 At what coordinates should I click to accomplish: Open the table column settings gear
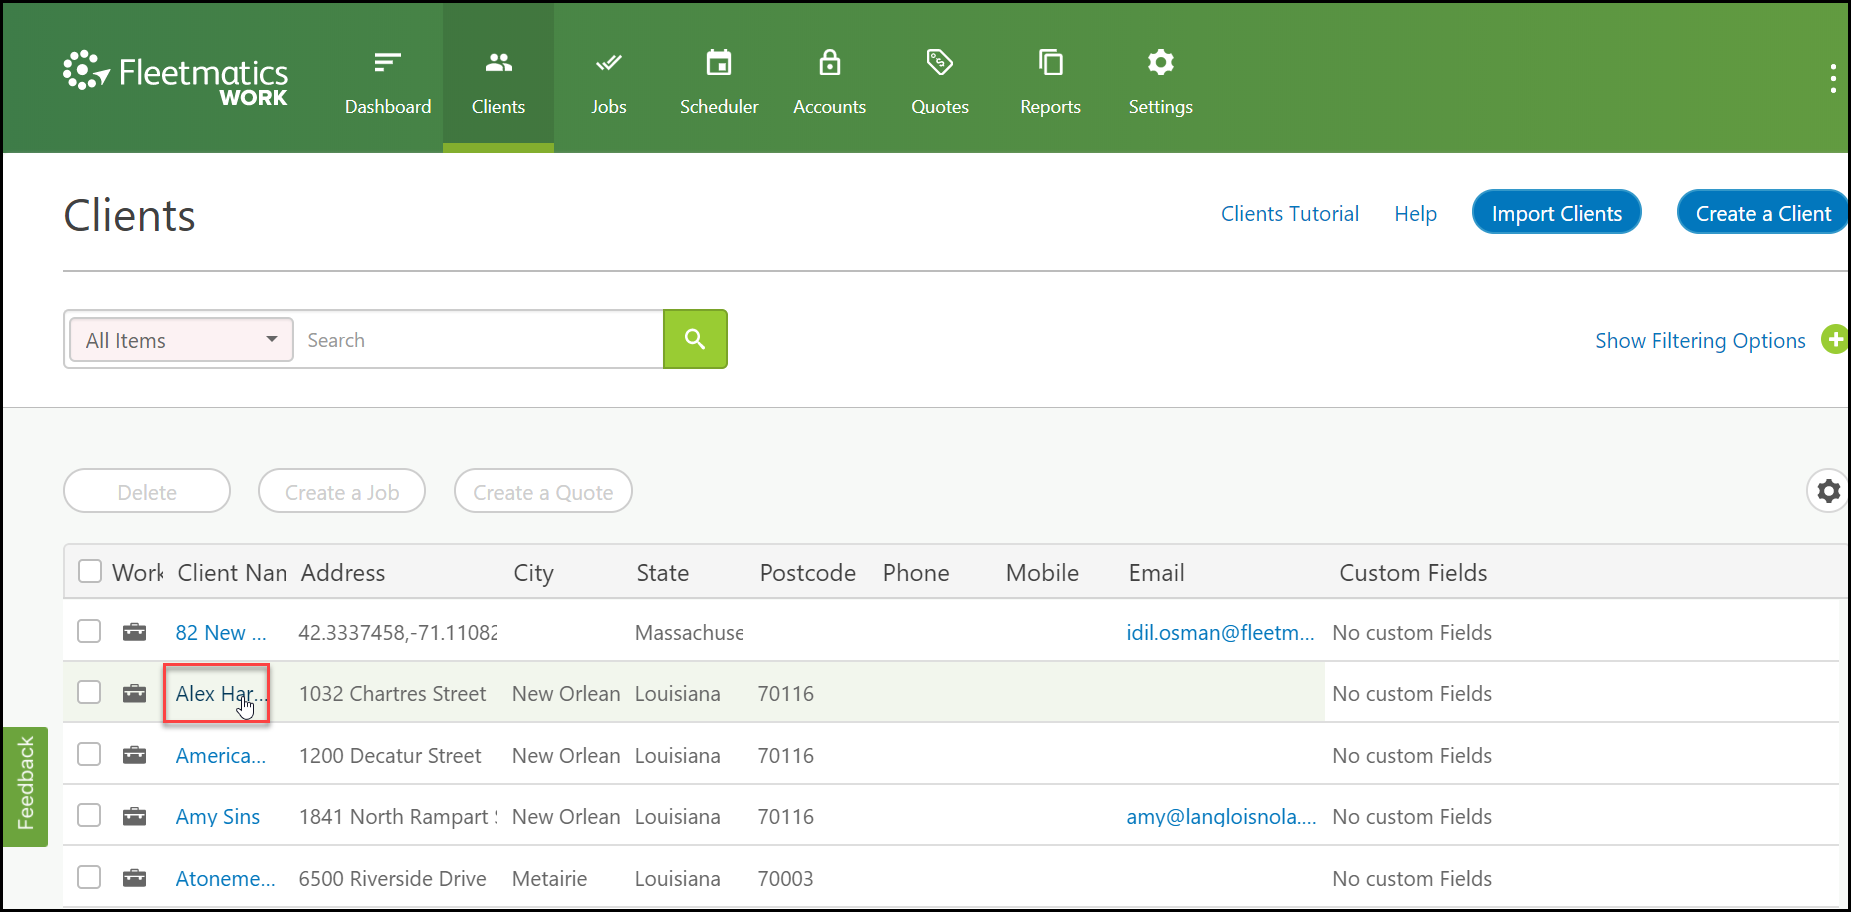pyautogui.click(x=1828, y=491)
